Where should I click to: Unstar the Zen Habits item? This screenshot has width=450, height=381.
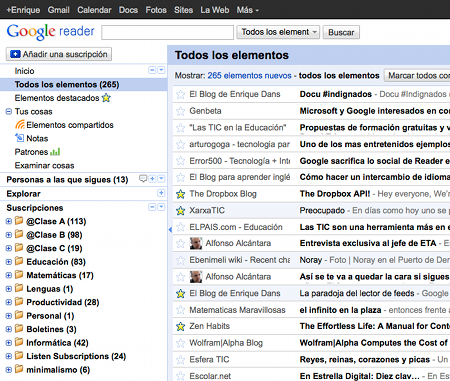[180, 326]
